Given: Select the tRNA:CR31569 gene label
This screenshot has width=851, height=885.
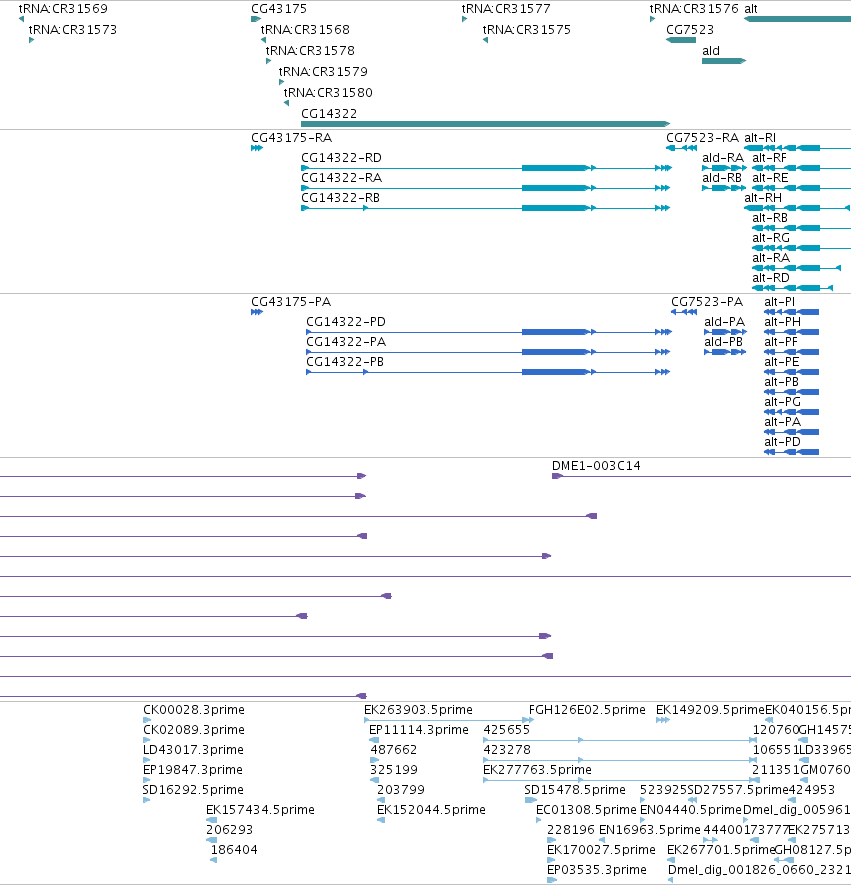Looking at the screenshot, I should pos(63,9).
